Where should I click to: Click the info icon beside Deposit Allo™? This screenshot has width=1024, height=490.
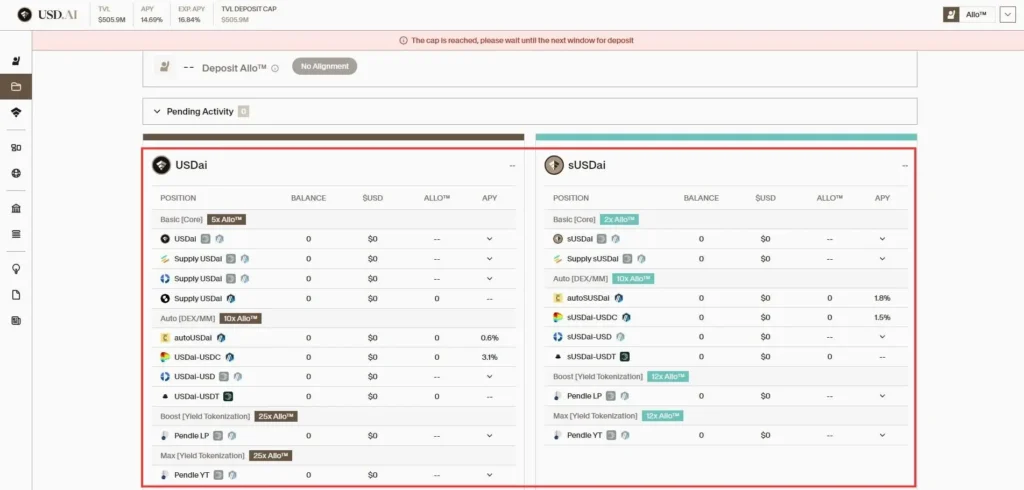pos(275,68)
